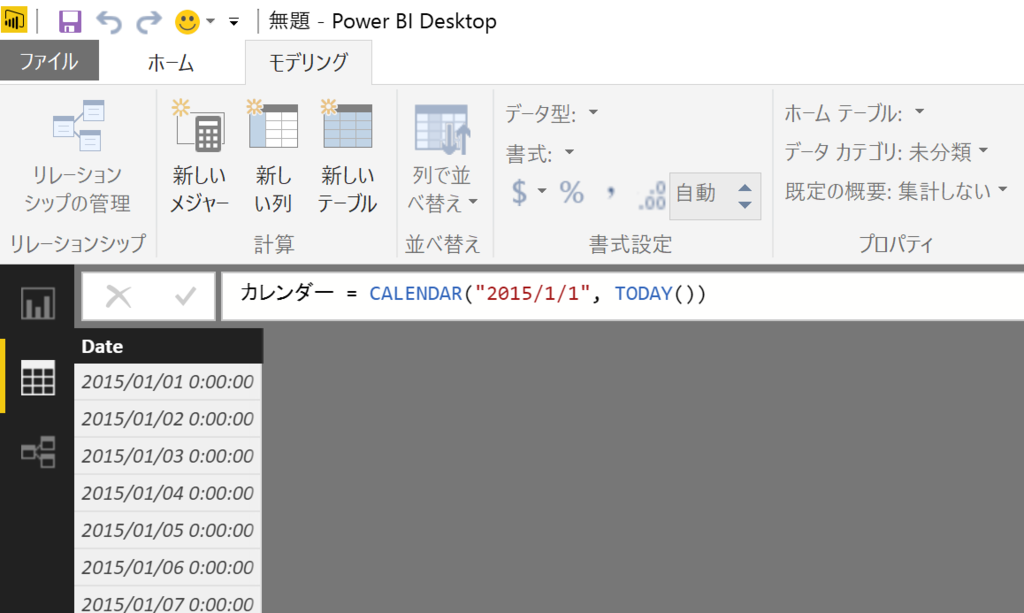Add a 新しい列
The height and width of the screenshot is (613, 1024).
[273, 157]
